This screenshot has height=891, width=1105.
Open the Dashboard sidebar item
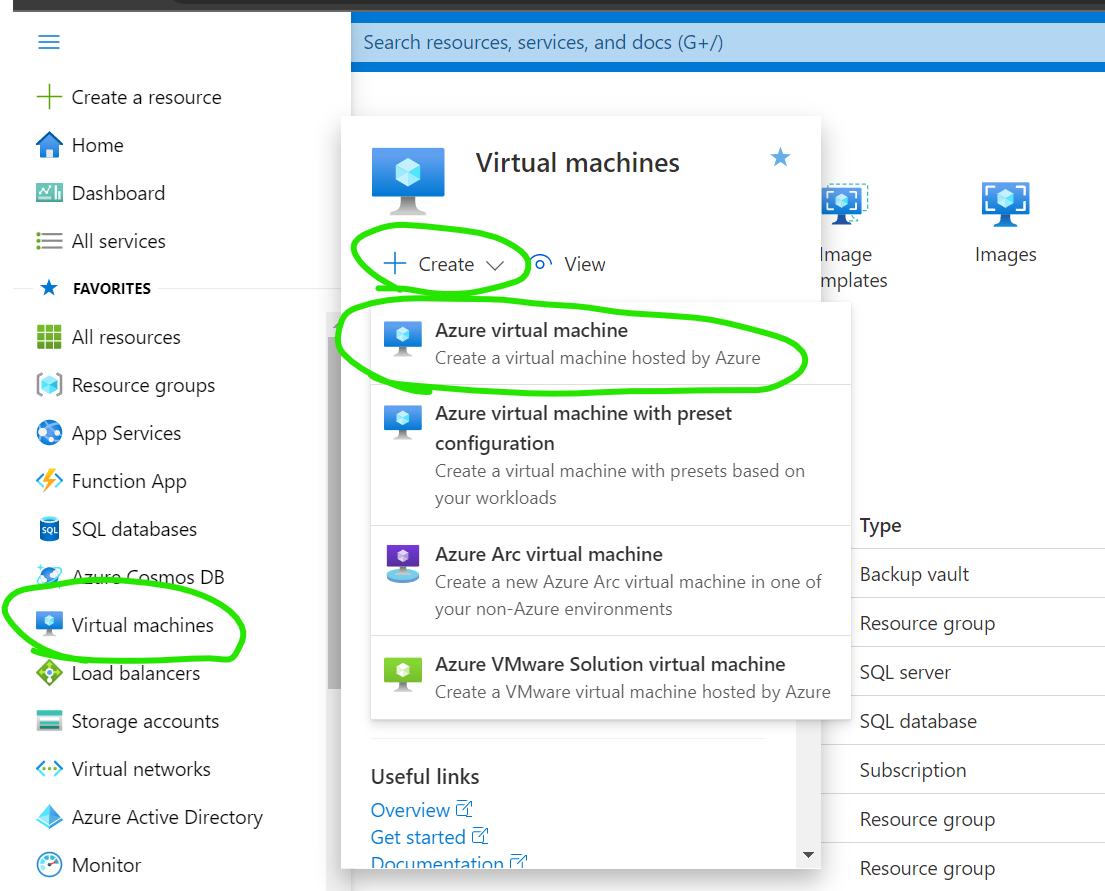pyautogui.click(x=117, y=193)
